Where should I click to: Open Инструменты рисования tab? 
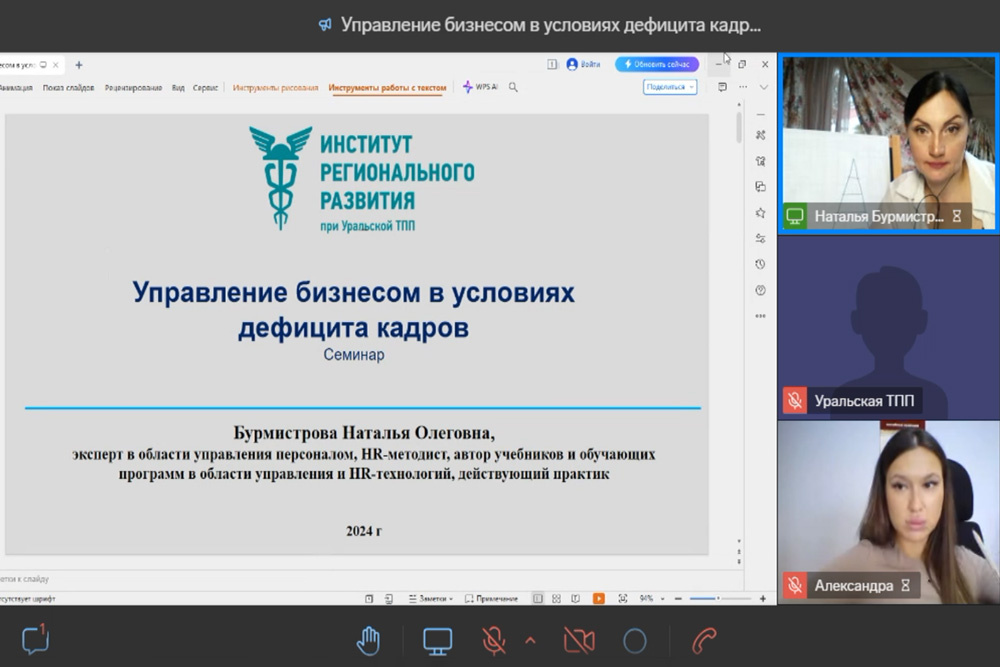276,88
